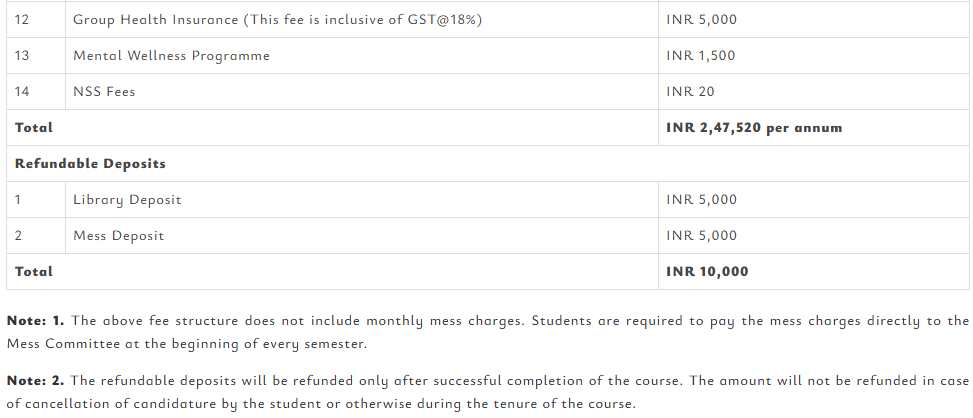Screen dimensions: 973x418
Task: Select the Mental Wellness Programme row label
Action: [x=171, y=56]
